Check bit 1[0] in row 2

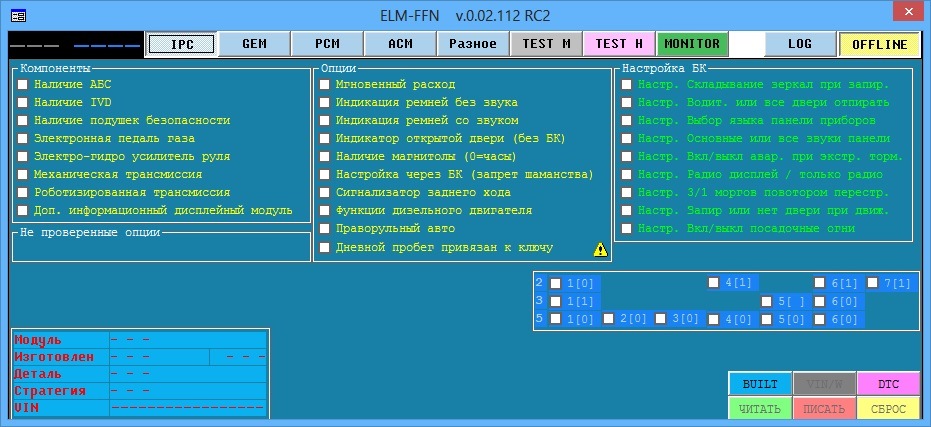tap(555, 283)
